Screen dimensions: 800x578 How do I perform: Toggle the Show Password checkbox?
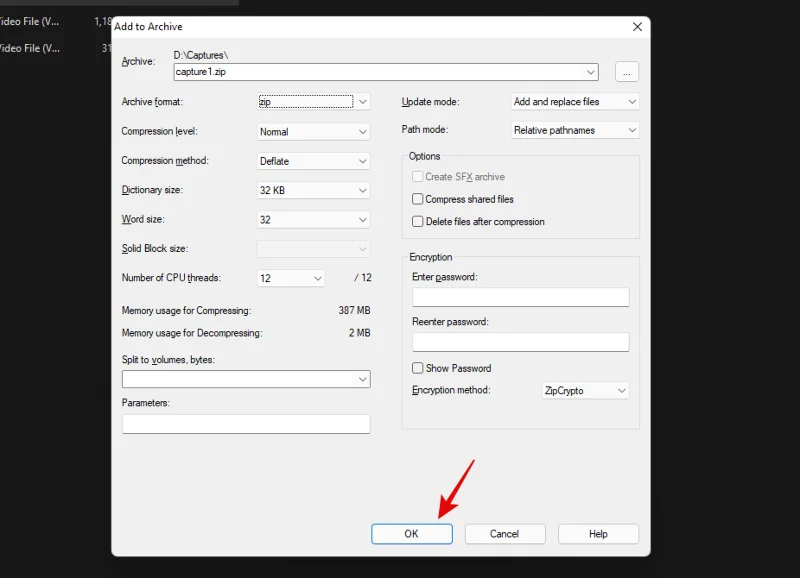click(417, 368)
